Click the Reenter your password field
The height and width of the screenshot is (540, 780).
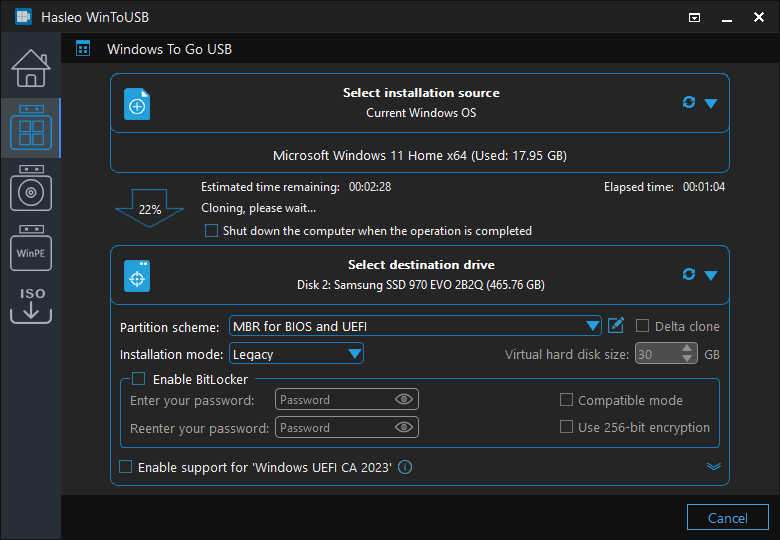[347, 427]
